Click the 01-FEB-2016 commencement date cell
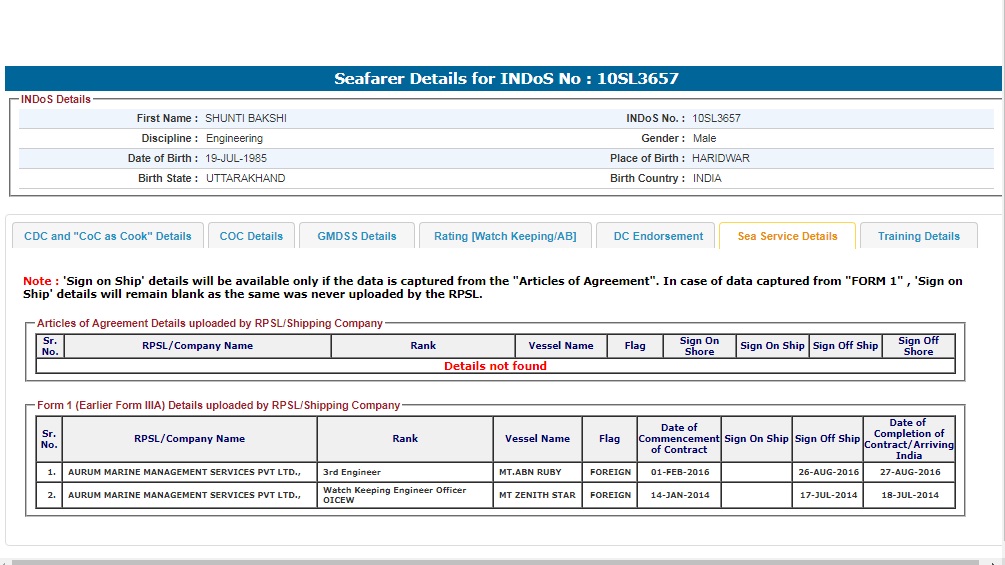This screenshot has height=565, width=1005. click(x=679, y=472)
